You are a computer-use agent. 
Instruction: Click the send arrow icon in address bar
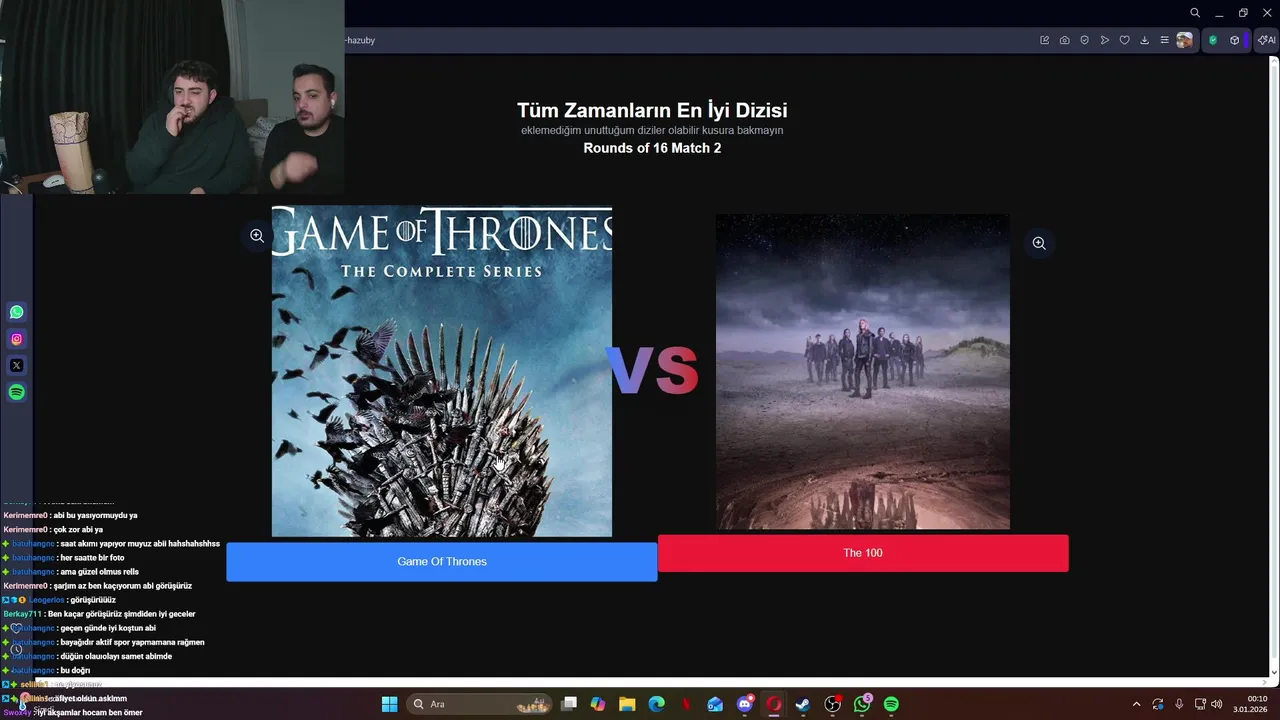click(x=1105, y=40)
